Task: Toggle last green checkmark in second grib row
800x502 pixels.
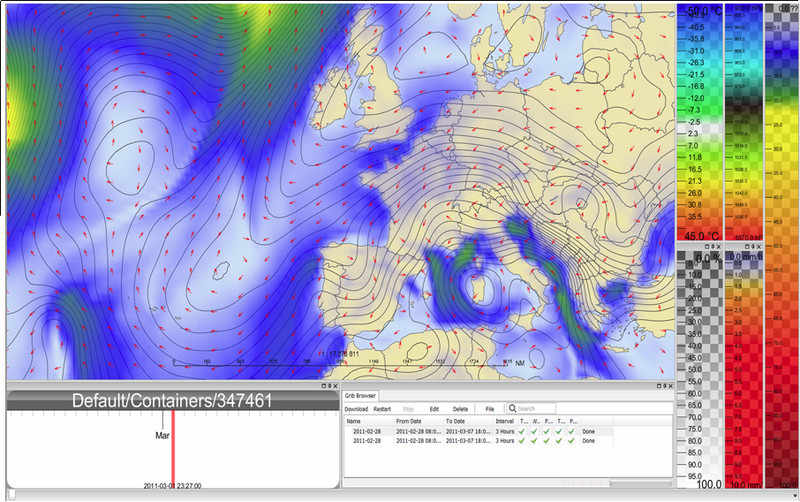Action: [572, 441]
